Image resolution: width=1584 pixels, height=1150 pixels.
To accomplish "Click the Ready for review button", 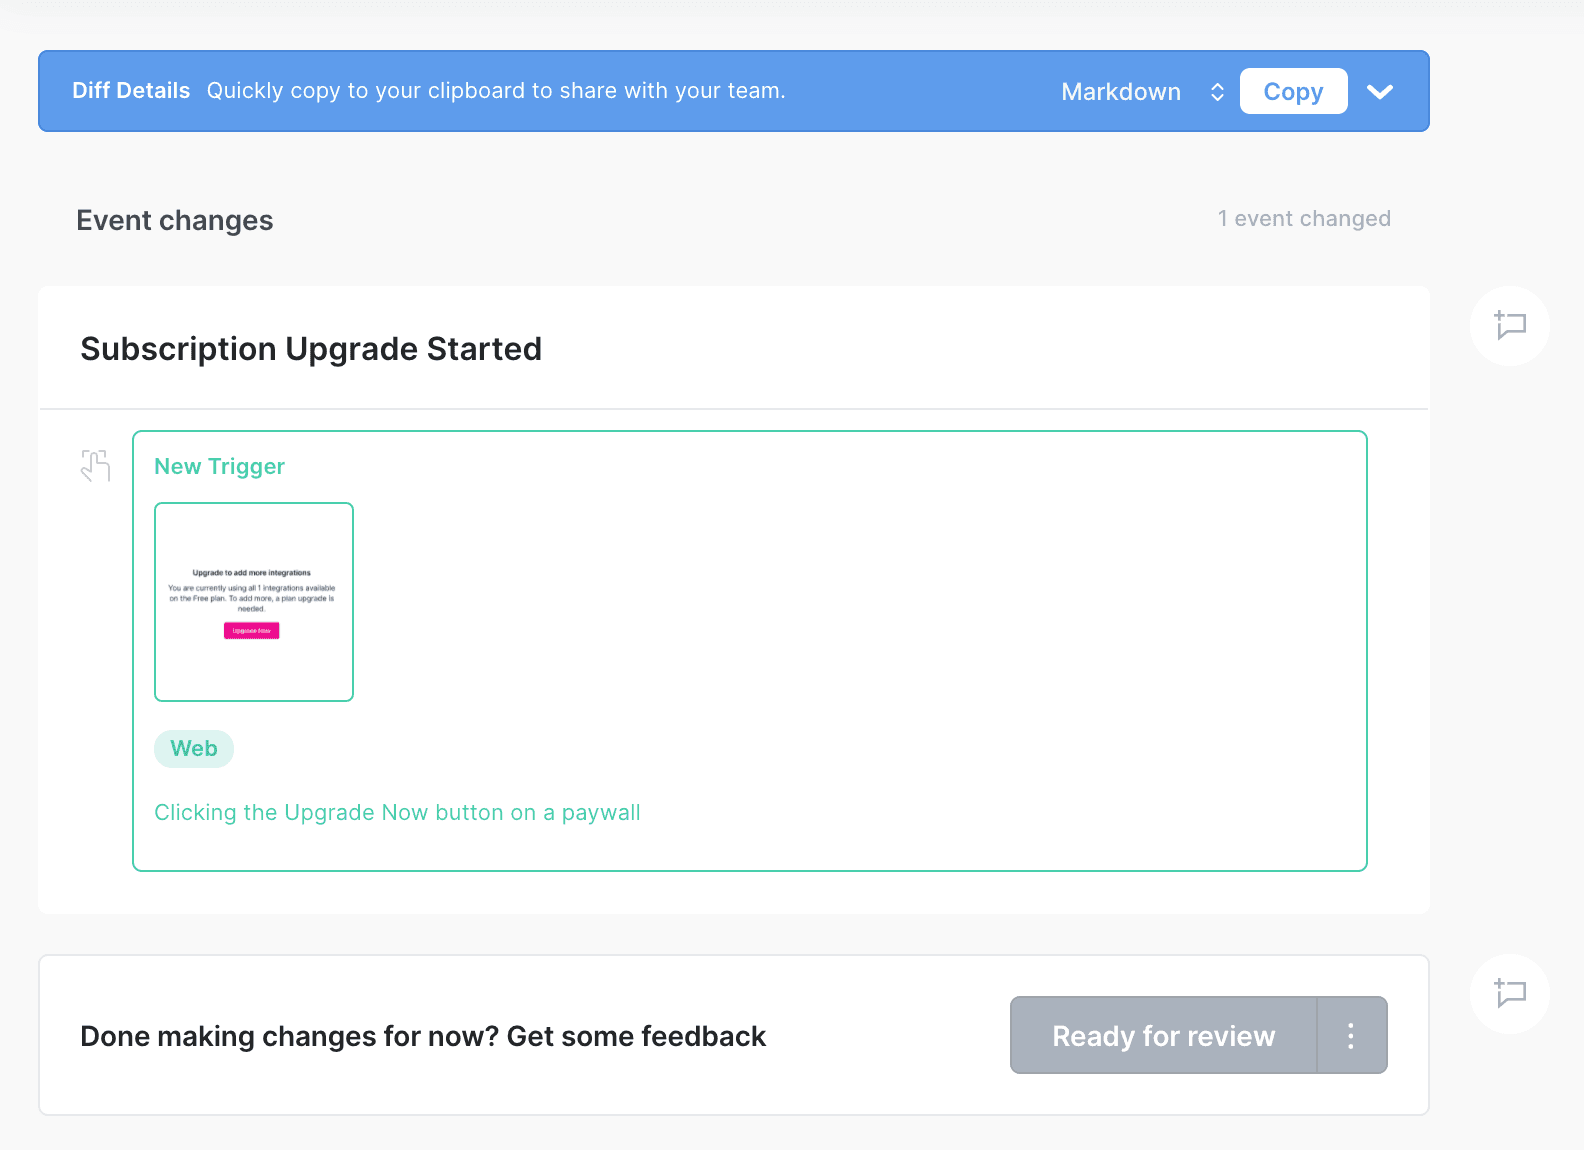I will [x=1163, y=1035].
